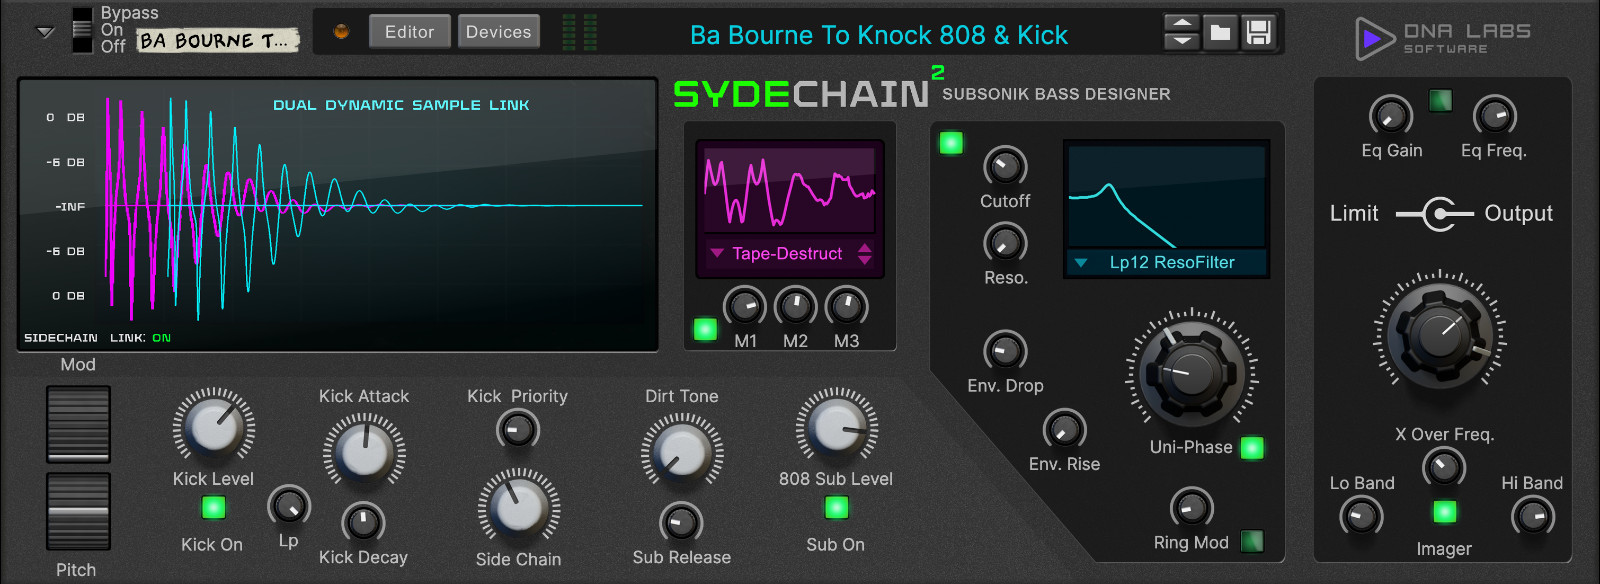Viewport: 1600px width, 584px height.
Task: Click the Kick Level knob
Action: click(x=213, y=427)
